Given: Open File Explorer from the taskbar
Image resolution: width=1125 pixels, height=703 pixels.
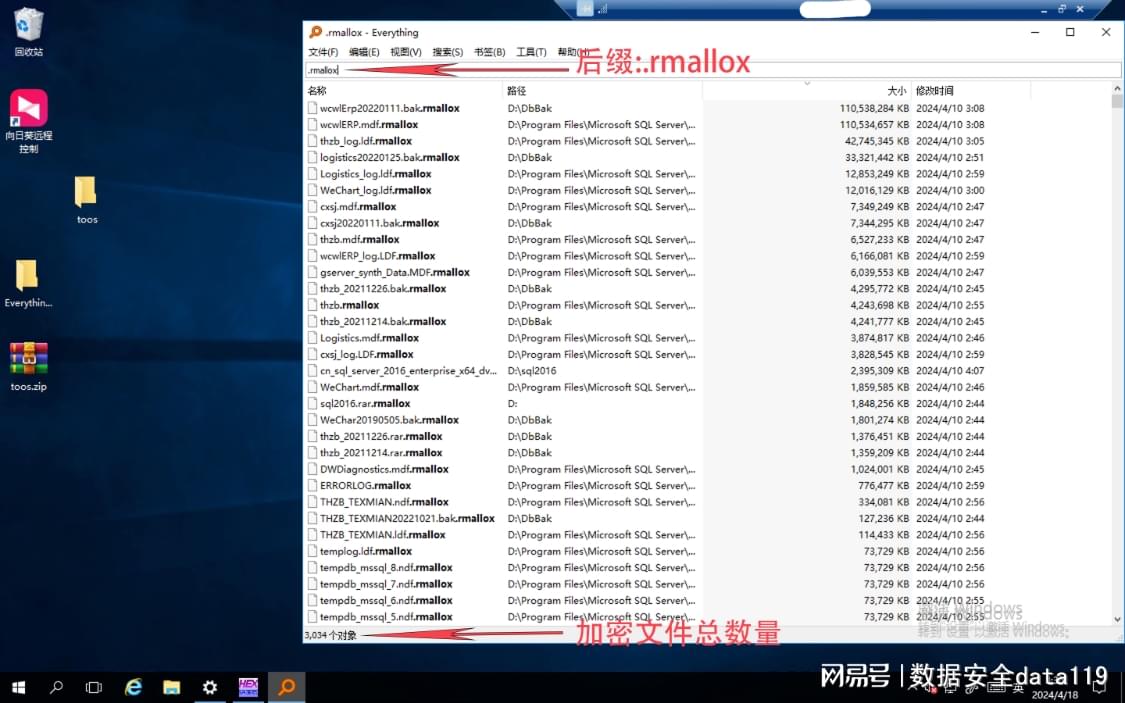Looking at the screenshot, I should pyautogui.click(x=172, y=687).
